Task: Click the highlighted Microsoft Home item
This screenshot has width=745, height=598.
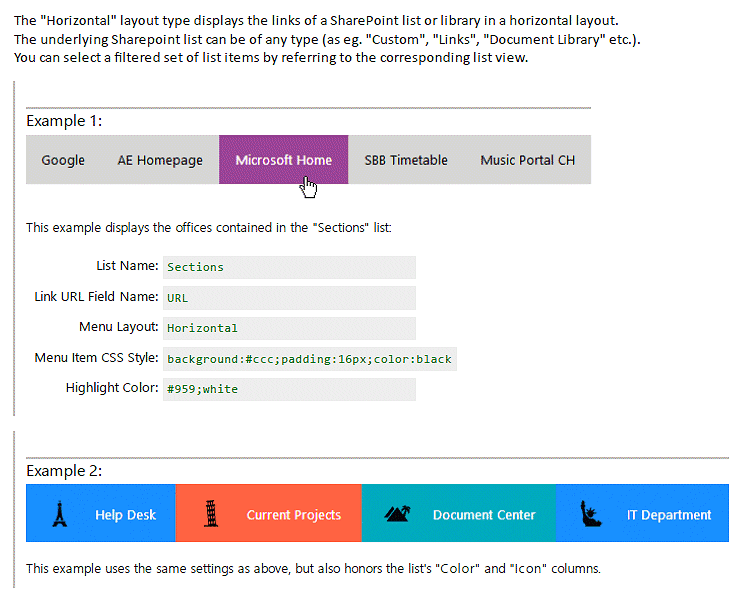Action: (283, 160)
